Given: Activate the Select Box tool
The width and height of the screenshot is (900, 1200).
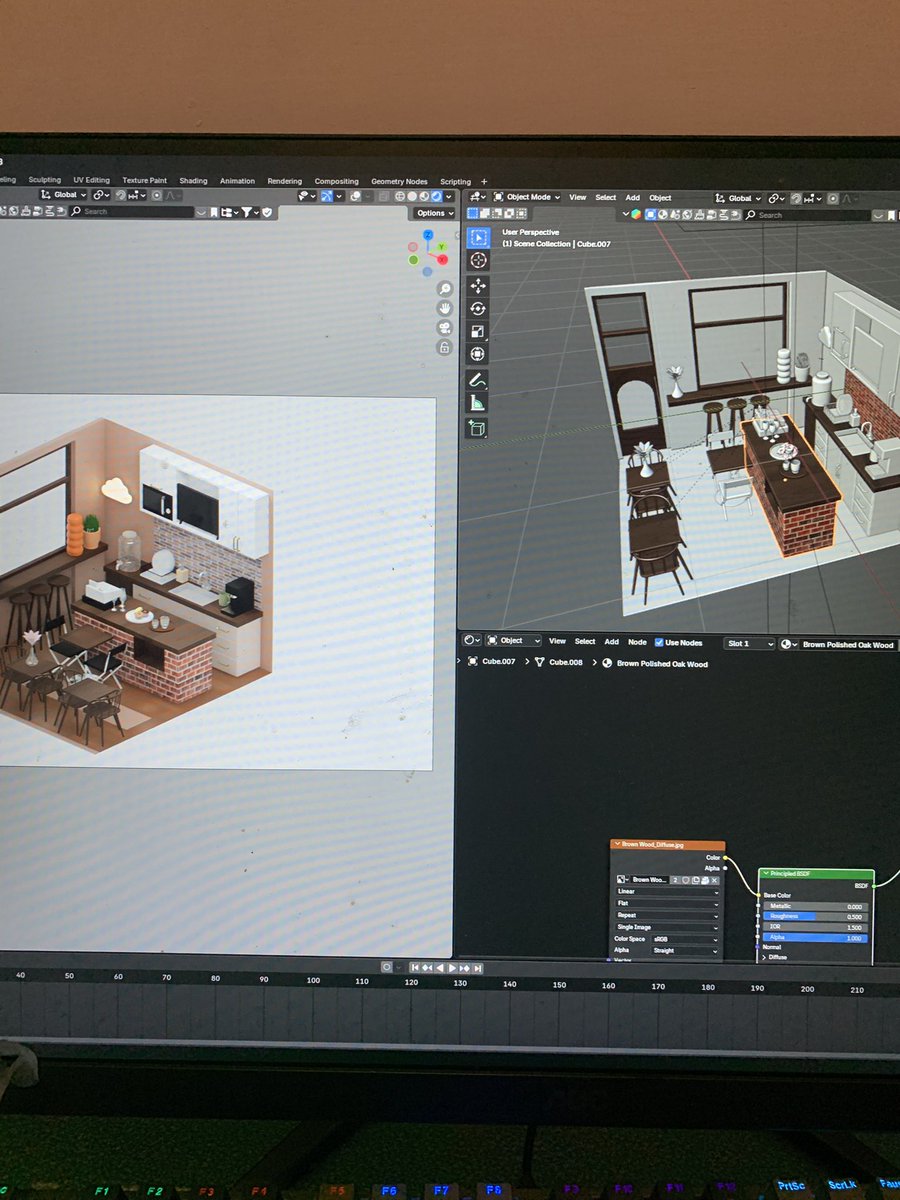Looking at the screenshot, I should click(x=478, y=238).
